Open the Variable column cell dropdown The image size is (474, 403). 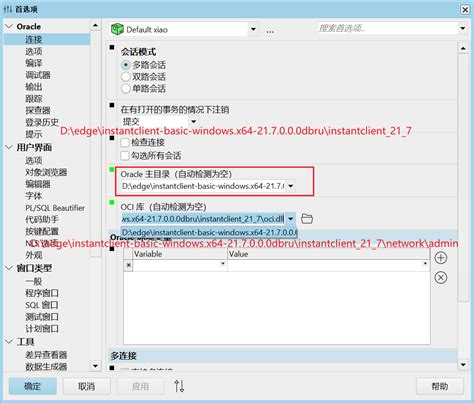[223, 264]
